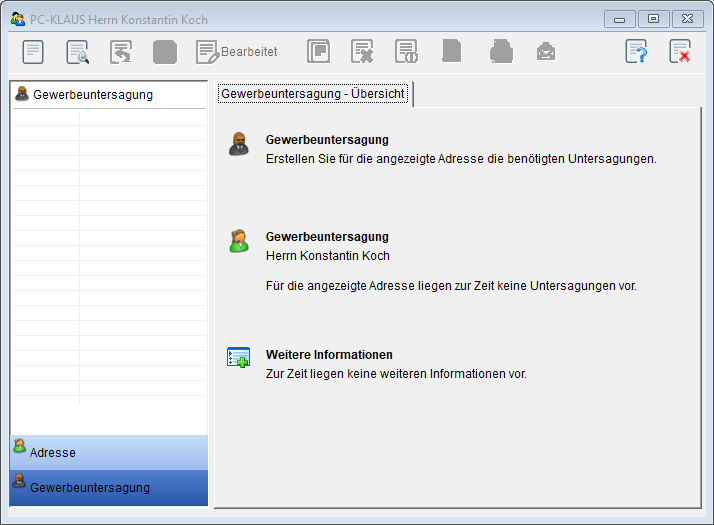Click the undo document arrow icon
This screenshot has height=525, width=714.
click(x=121, y=52)
